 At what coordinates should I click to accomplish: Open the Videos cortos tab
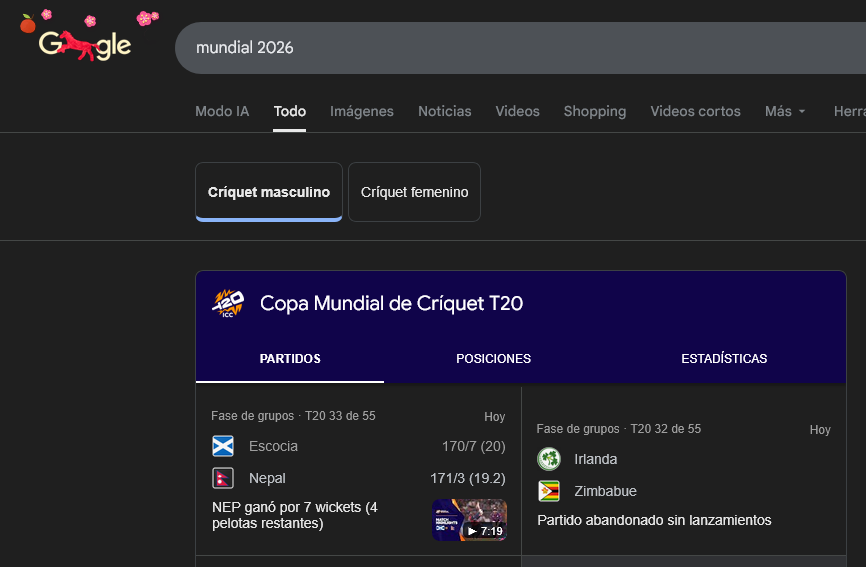[695, 112]
